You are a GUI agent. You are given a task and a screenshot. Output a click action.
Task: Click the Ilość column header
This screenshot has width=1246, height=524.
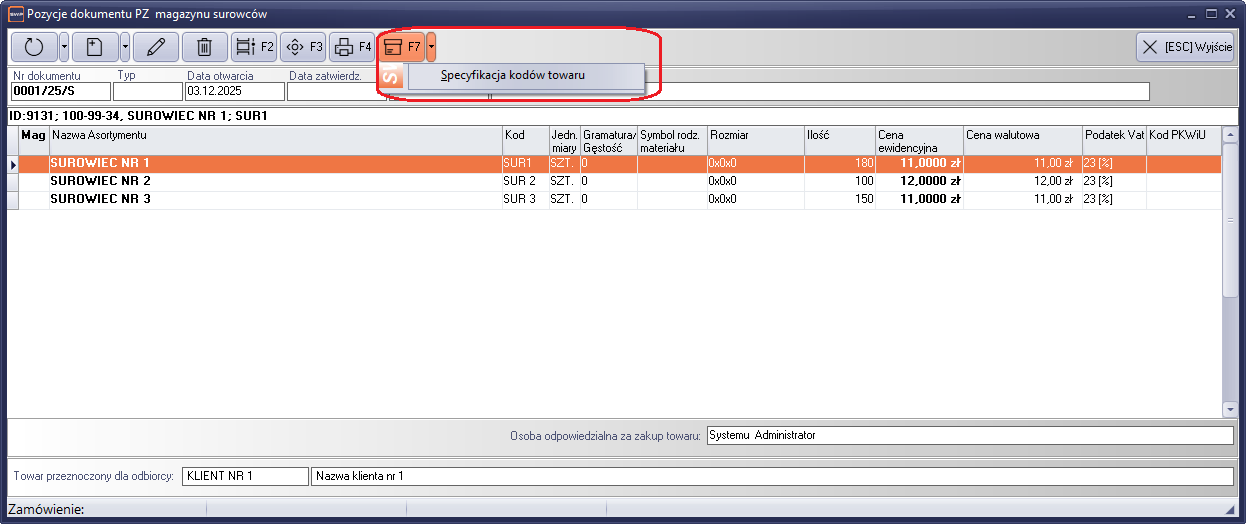tap(838, 135)
